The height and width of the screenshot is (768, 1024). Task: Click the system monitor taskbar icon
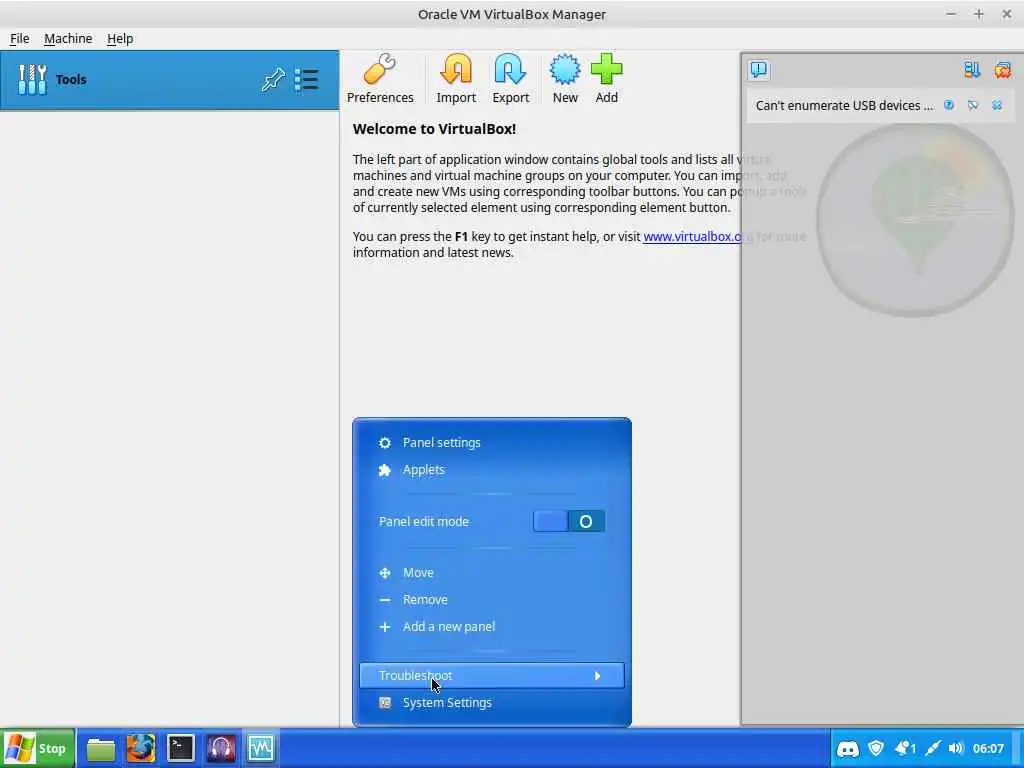261,748
